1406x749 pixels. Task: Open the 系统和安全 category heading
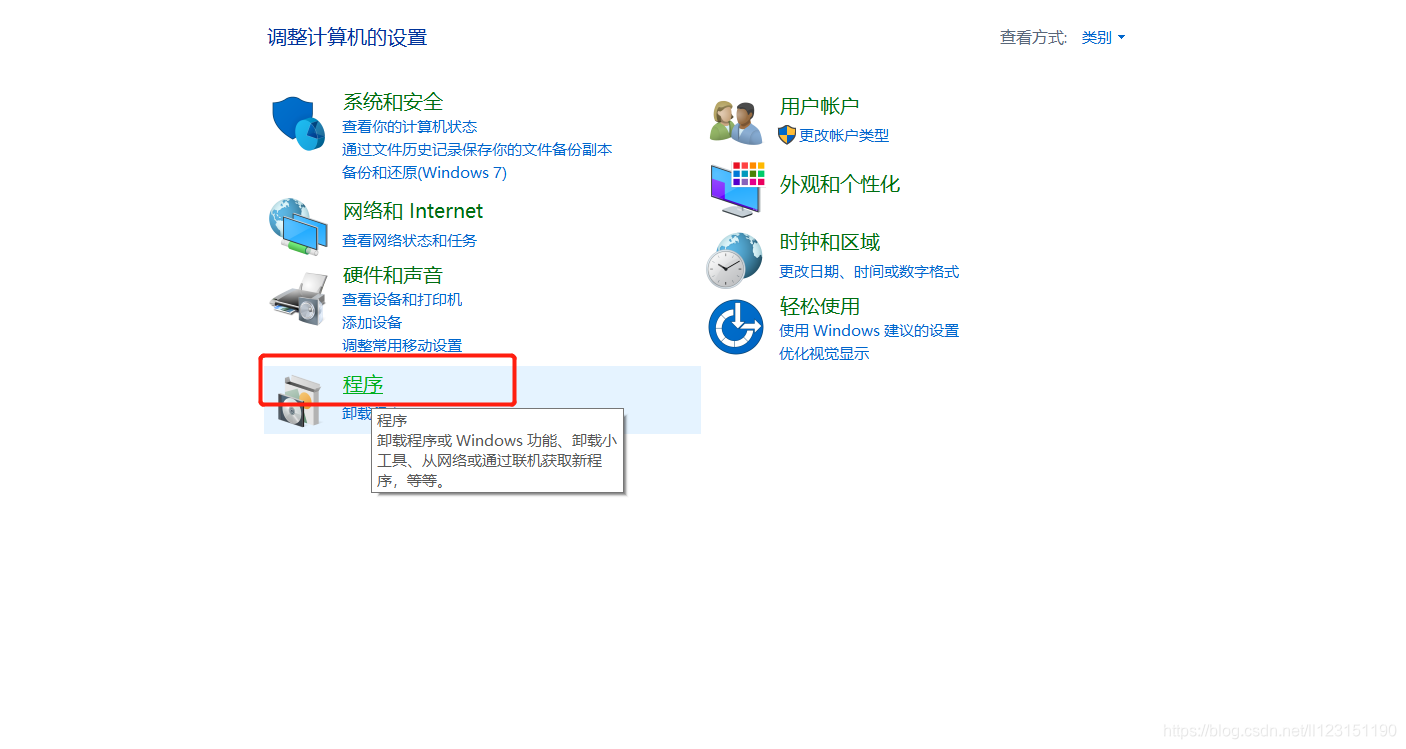(x=393, y=102)
